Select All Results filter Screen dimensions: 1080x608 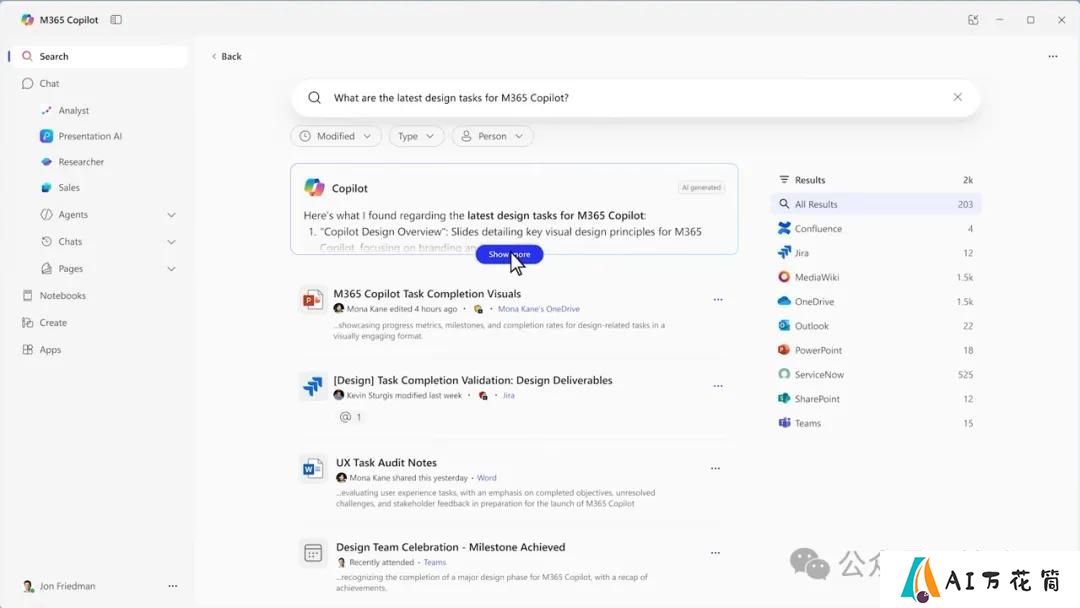pyautogui.click(x=875, y=205)
